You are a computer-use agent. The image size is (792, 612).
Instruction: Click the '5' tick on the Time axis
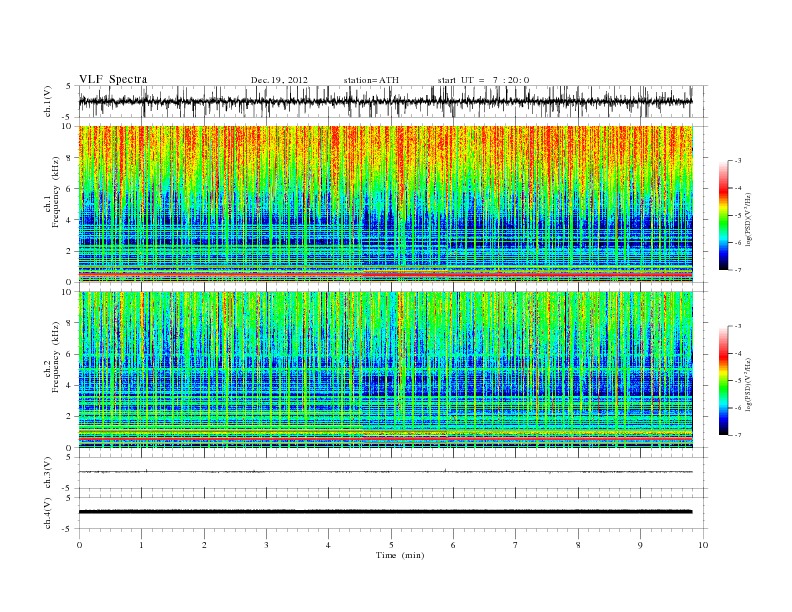[391, 545]
